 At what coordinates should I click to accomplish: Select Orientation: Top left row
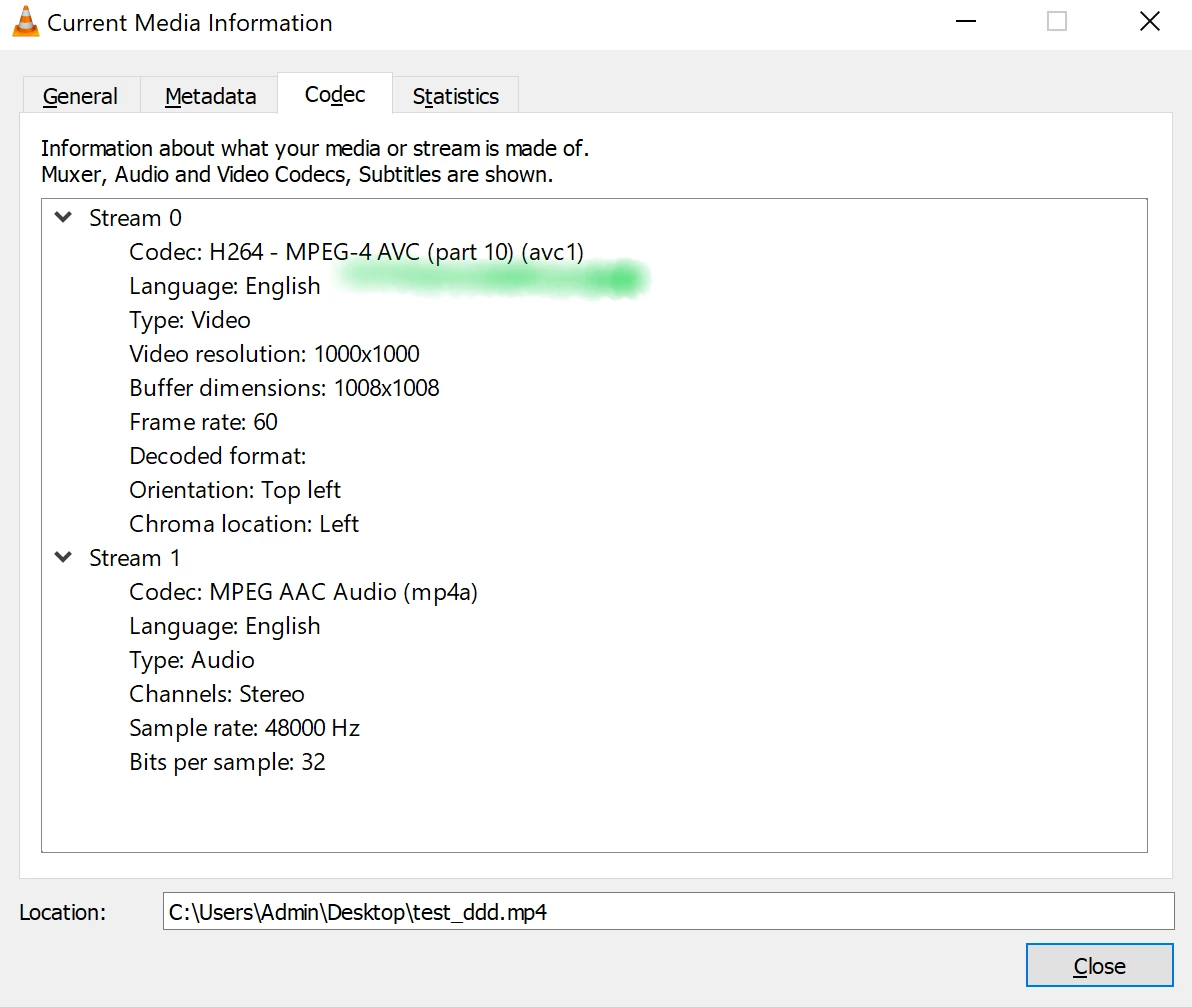[235, 490]
